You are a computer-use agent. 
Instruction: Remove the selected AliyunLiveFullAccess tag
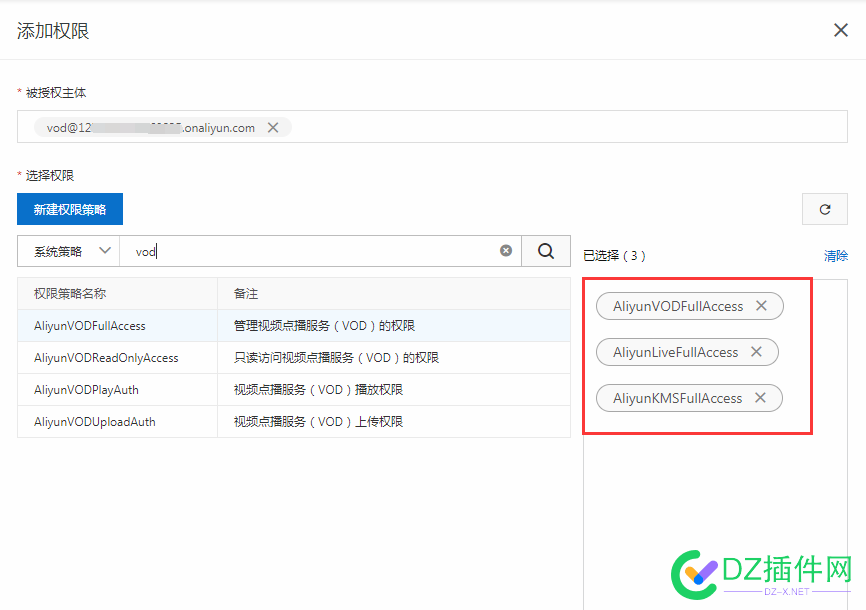pos(756,351)
